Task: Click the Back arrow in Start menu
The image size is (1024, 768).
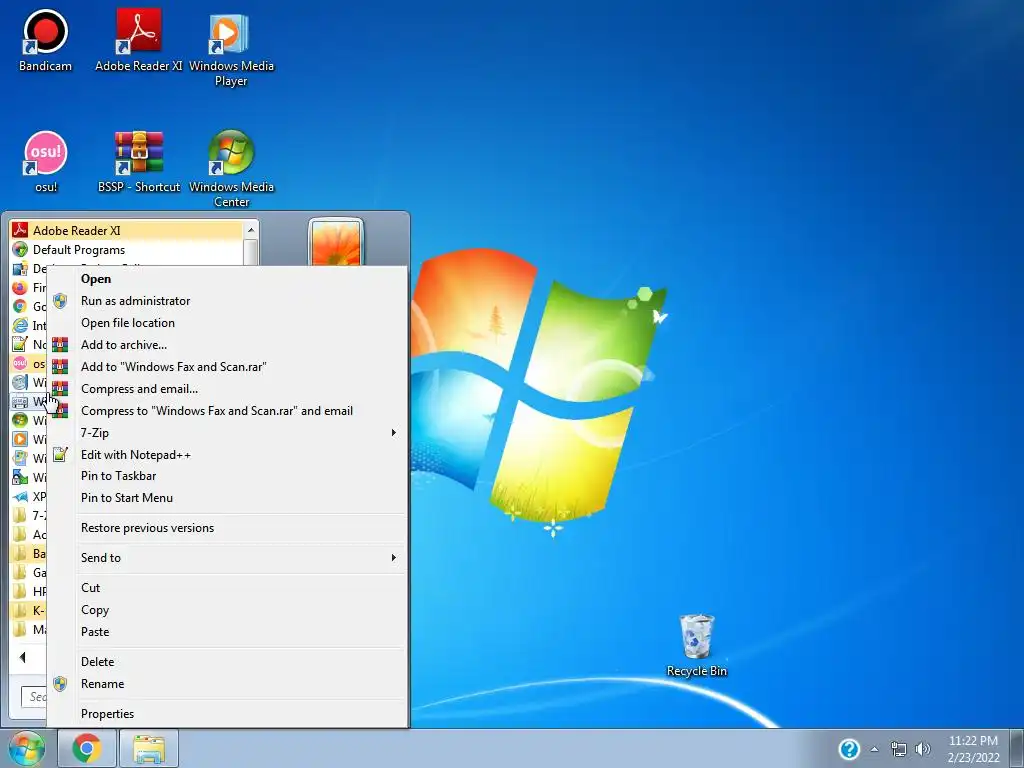Action: 23,657
